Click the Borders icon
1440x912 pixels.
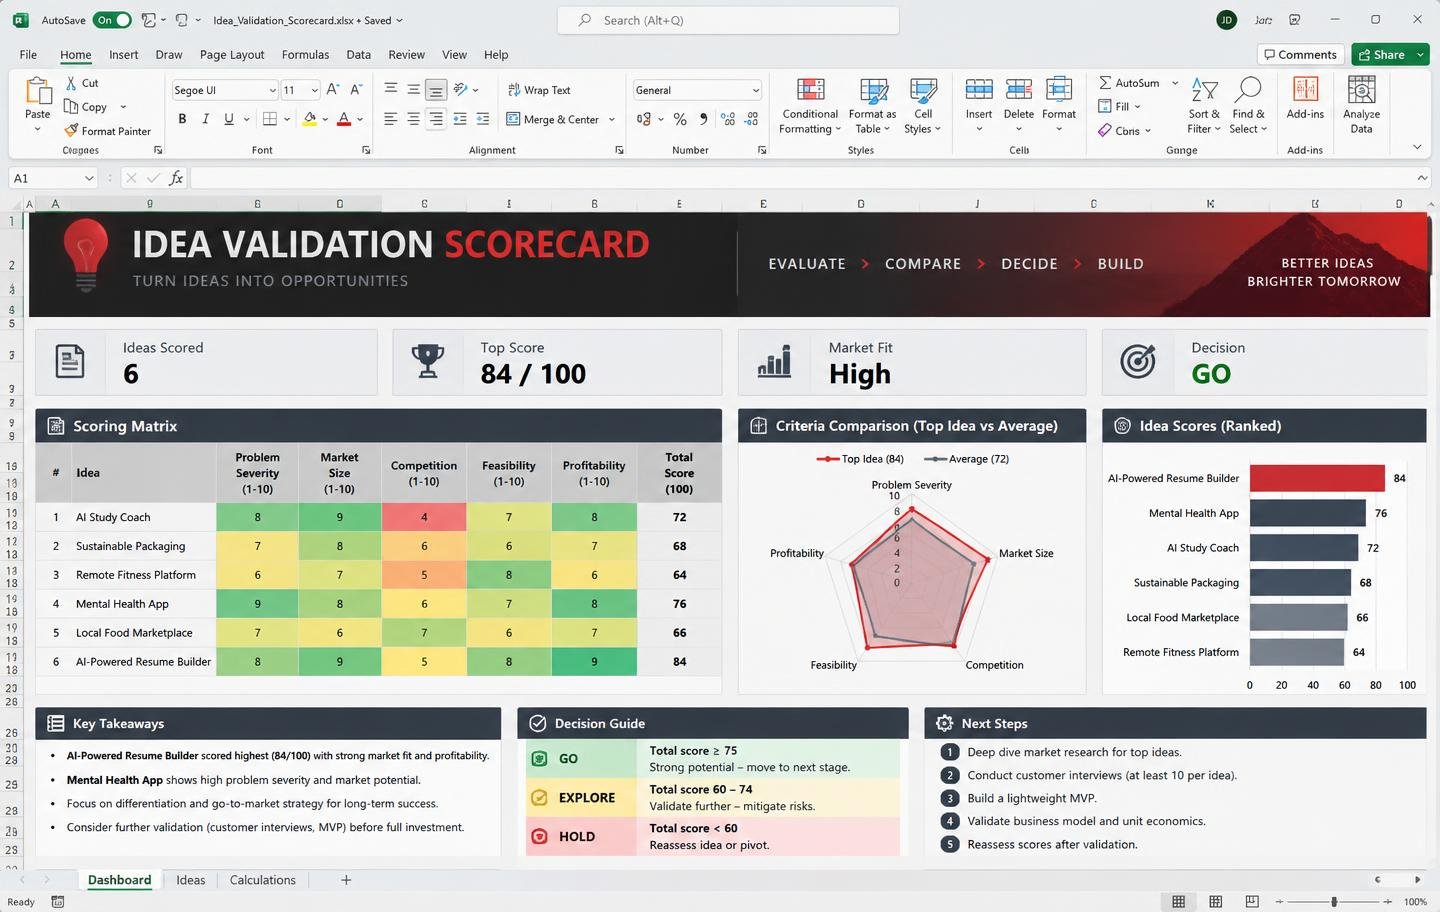point(270,119)
